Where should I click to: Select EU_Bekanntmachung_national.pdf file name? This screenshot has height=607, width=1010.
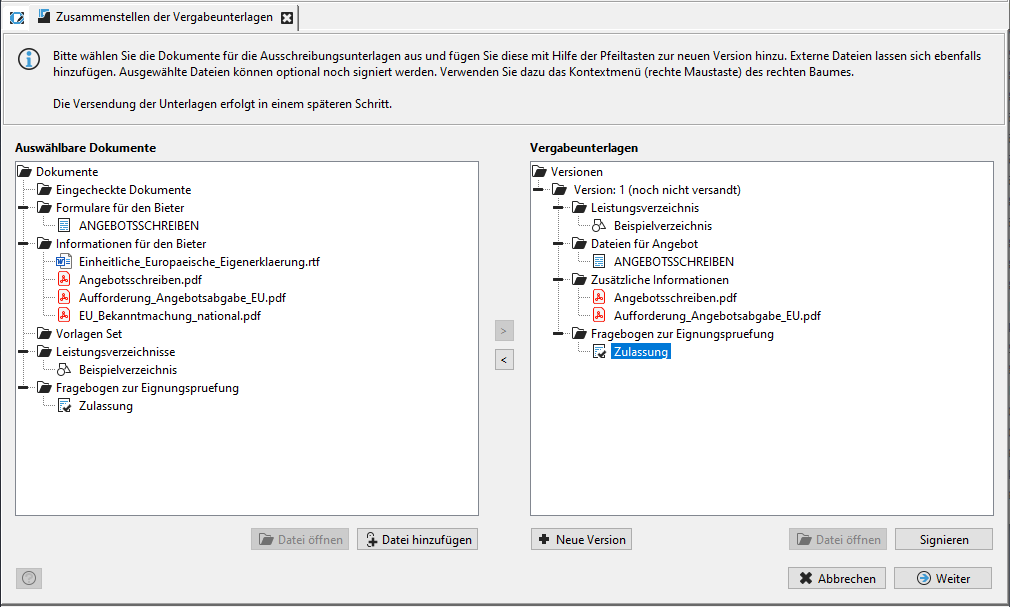[170, 316]
